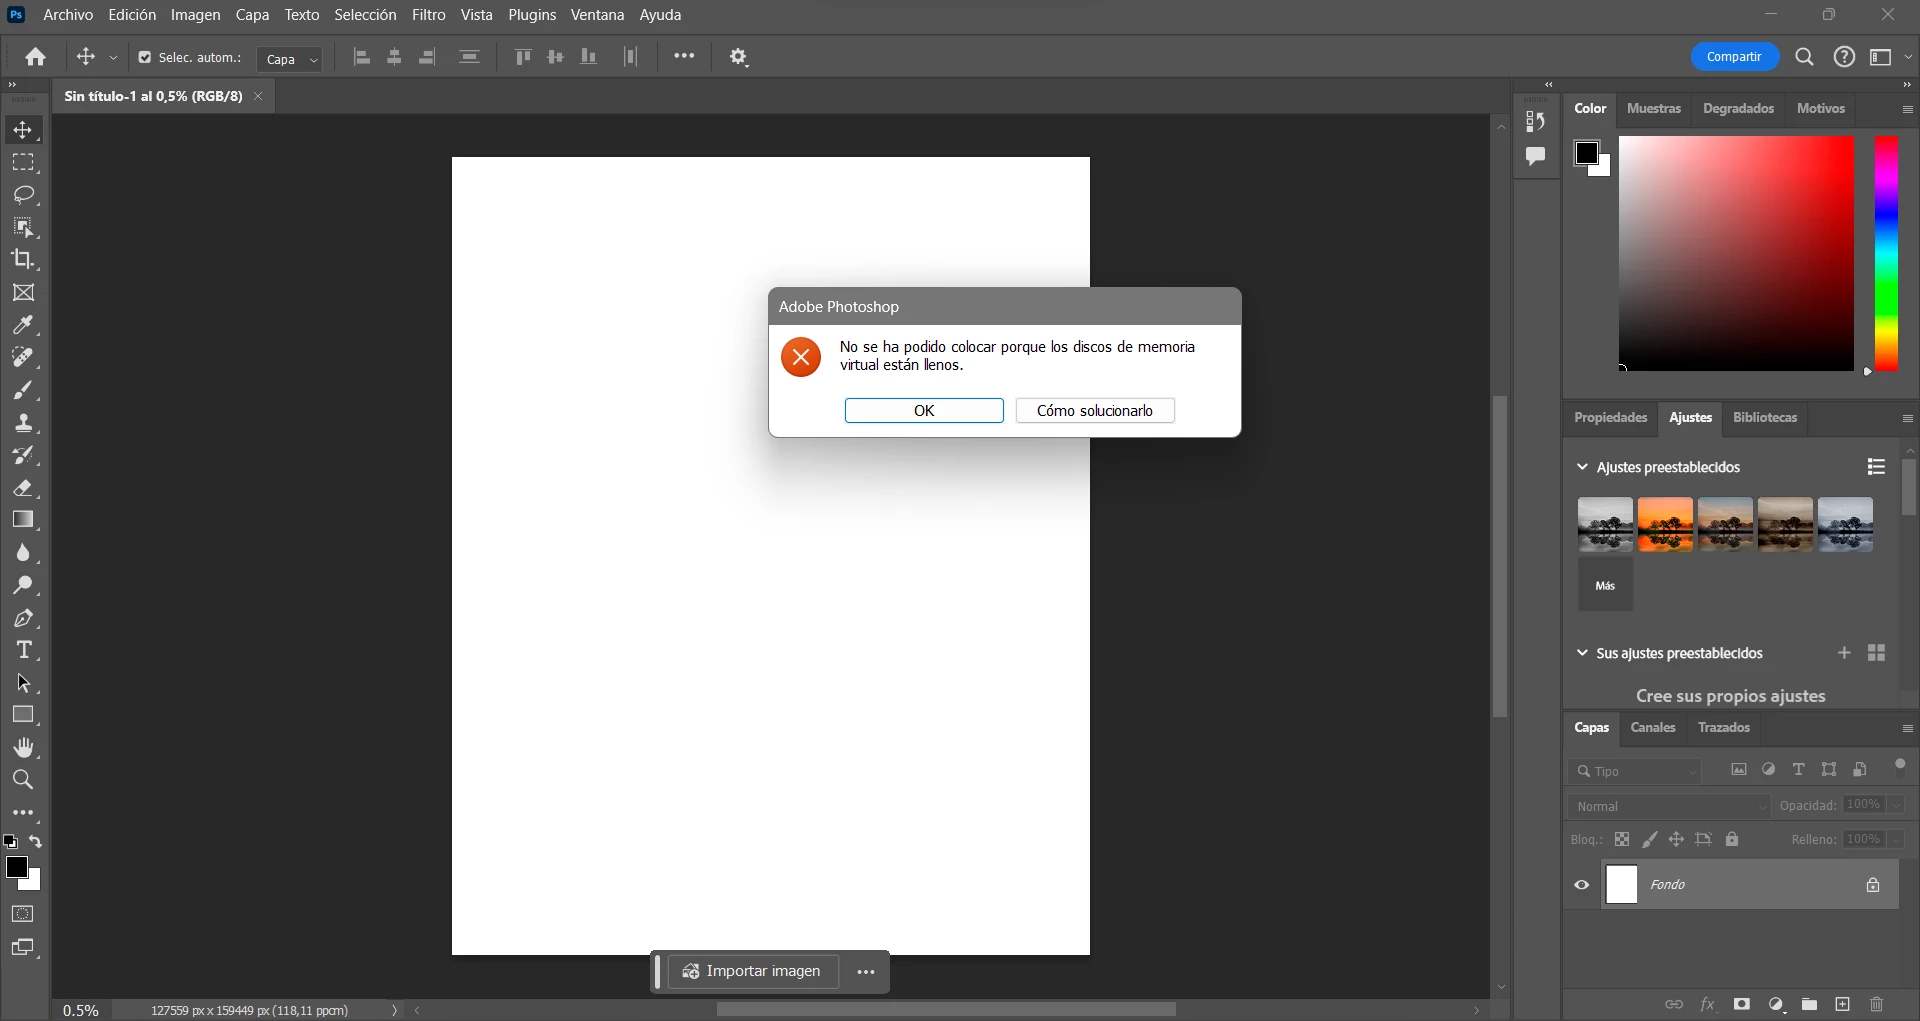Reset default foreground and background colors
Viewport: 1920px width, 1021px height.
[10, 842]
